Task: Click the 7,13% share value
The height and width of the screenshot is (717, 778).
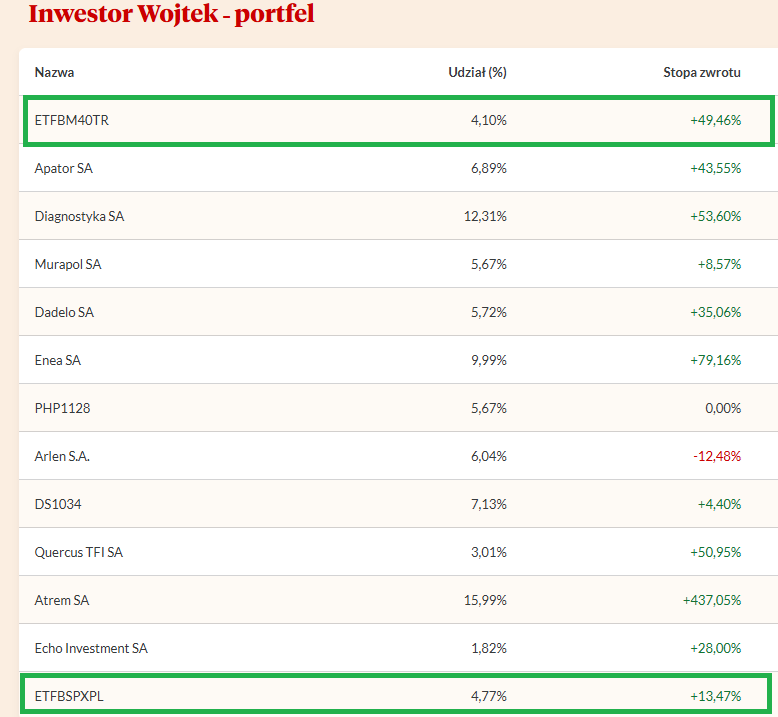Action: 489,505
